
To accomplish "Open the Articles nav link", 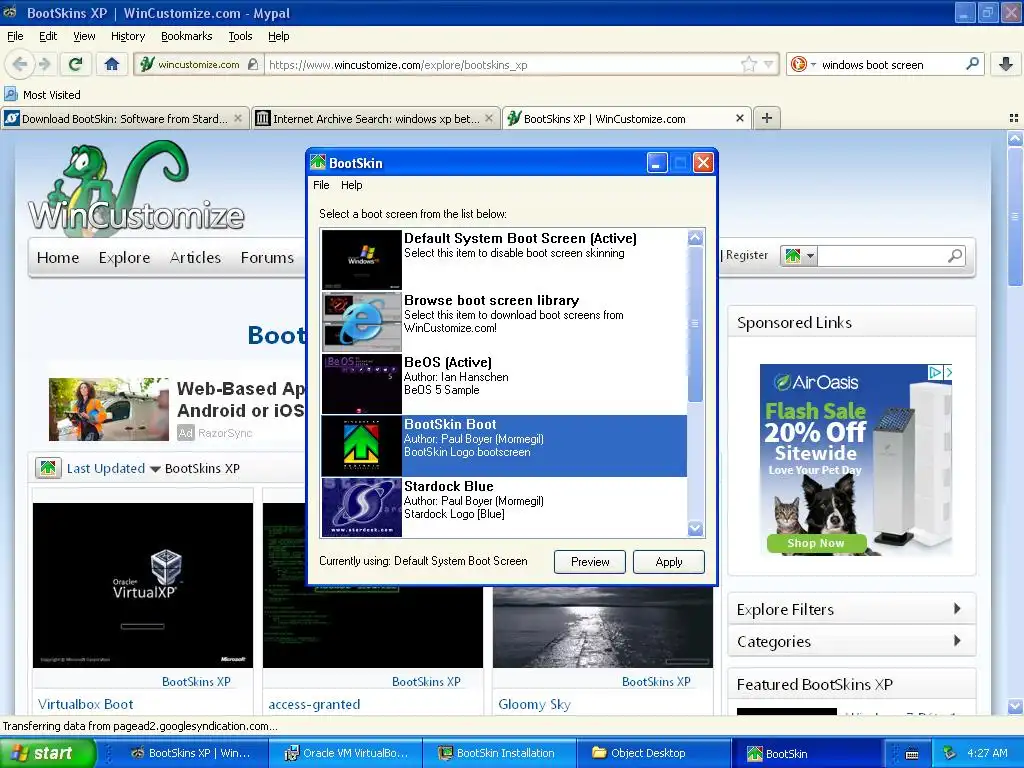I will click(195, 257).
